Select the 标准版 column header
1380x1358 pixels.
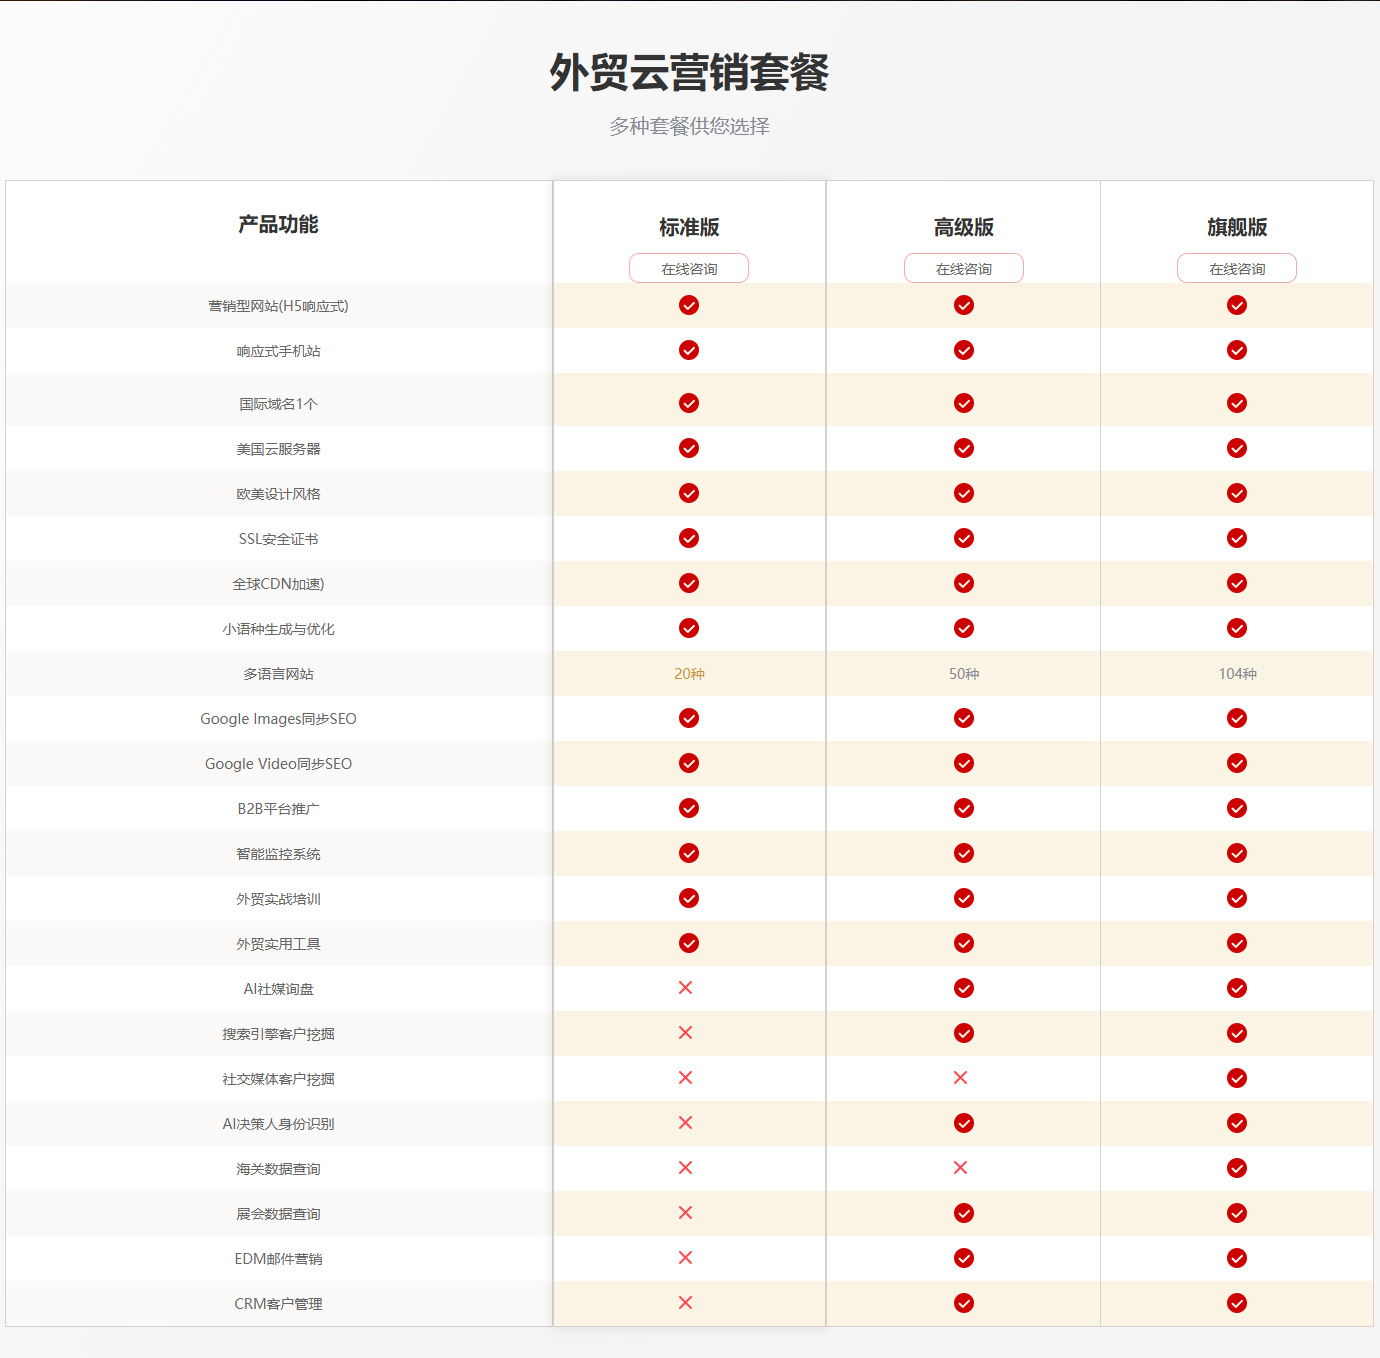coord(689,227)
